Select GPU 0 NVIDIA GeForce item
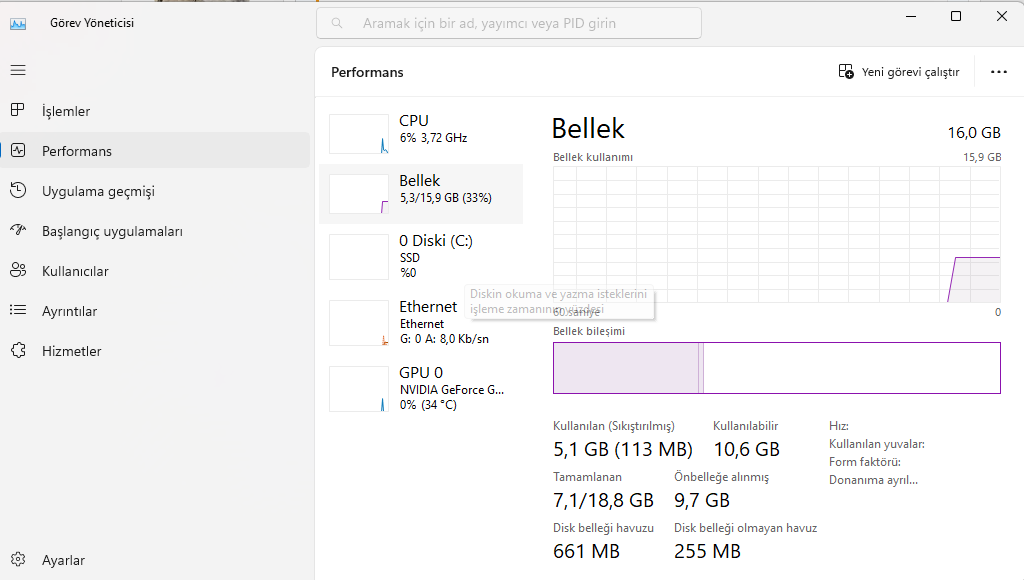The width and height of the screenshot is (1024, 580). (421, 388)
